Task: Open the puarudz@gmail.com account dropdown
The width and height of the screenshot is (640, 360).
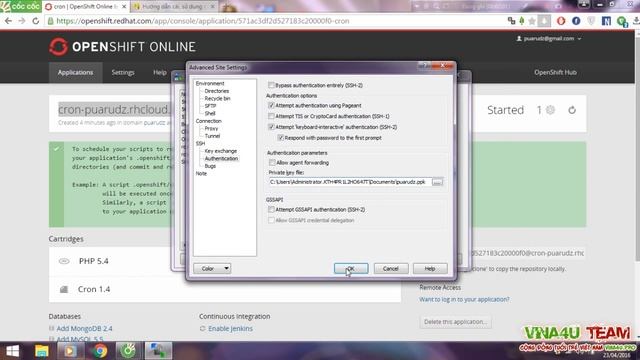Action: pyautogui.click(x=549, y=39)
